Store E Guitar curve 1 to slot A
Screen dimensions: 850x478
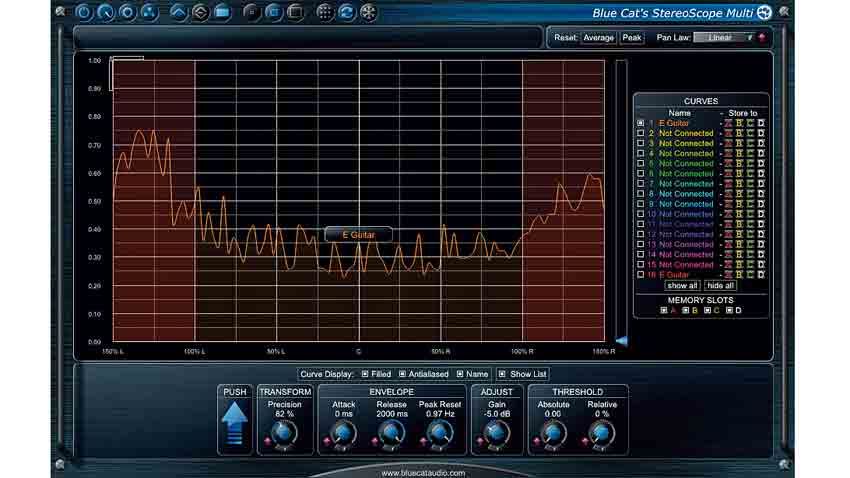point(728,124)
